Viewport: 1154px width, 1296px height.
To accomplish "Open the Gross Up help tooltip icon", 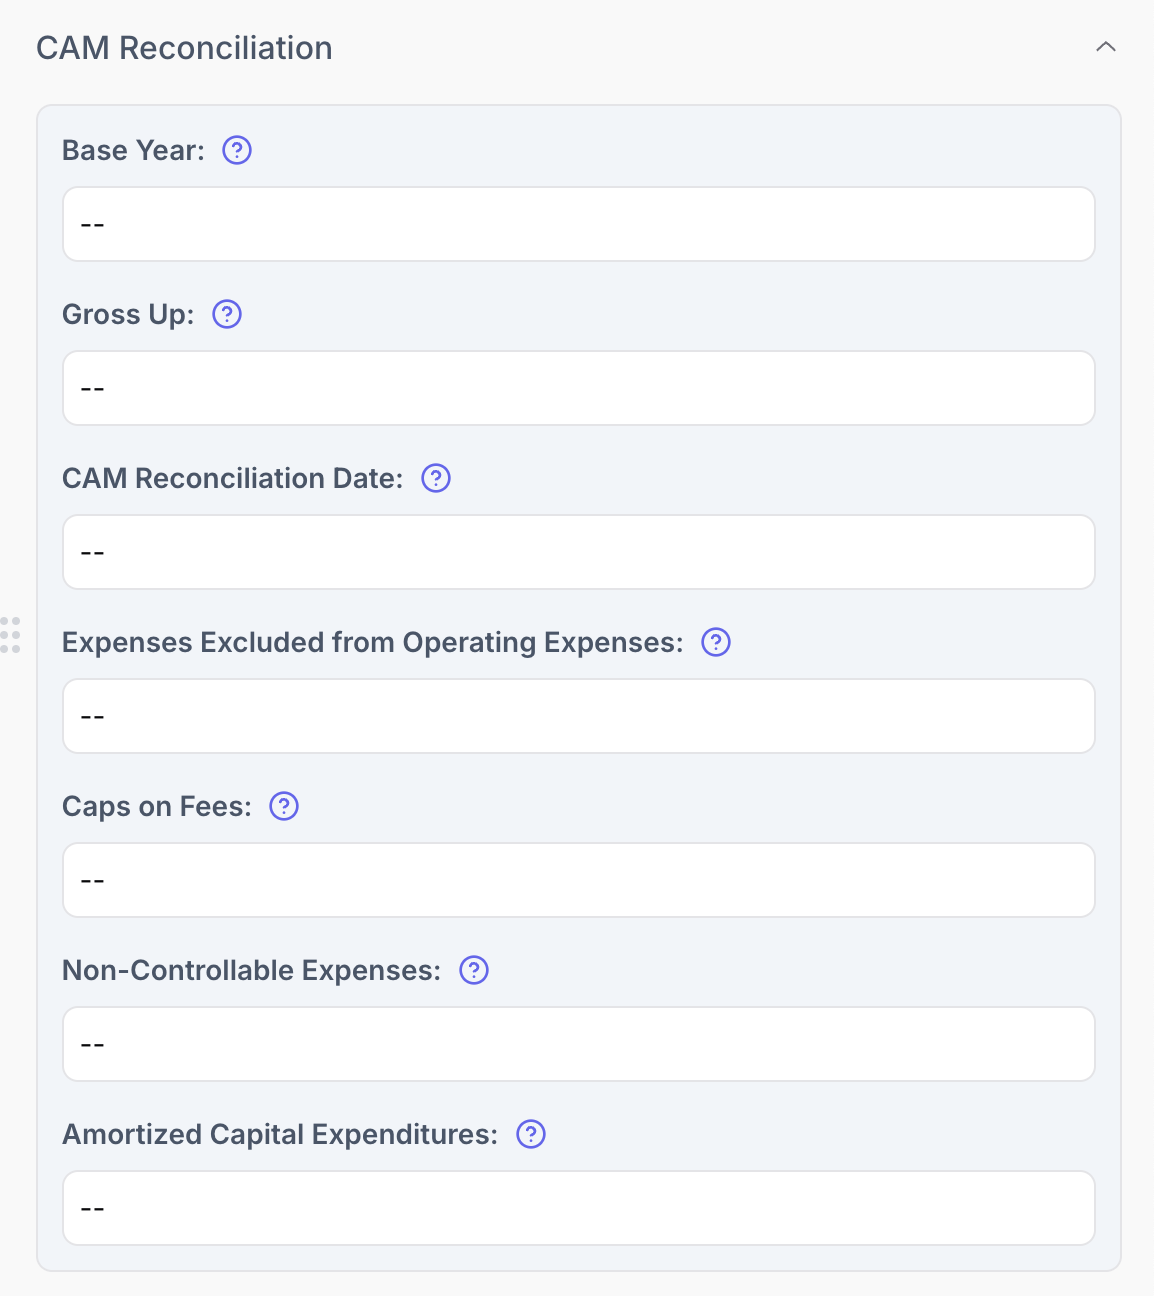I will tap(228, 314).
